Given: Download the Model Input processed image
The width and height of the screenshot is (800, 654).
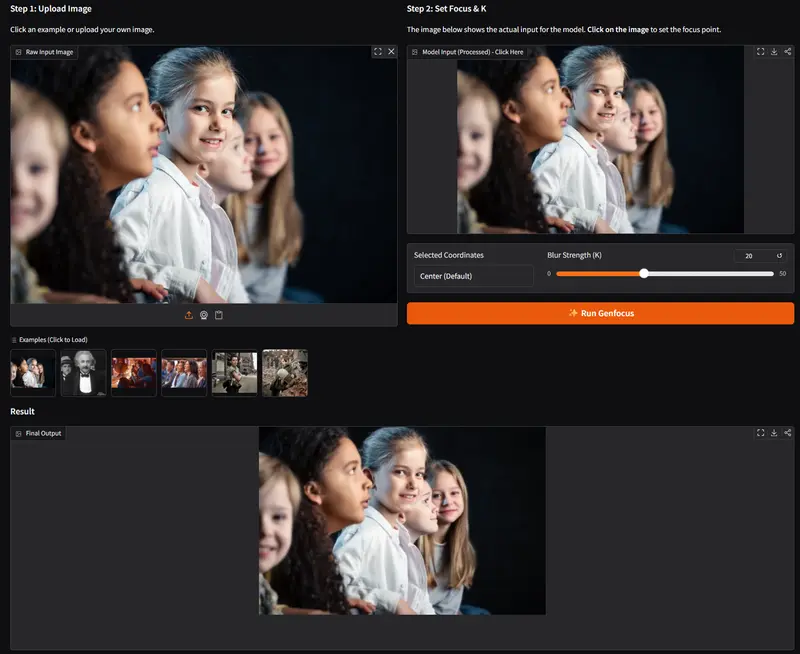Looking at the screenshot, I should pyautogui.click(x=774, y=51).
